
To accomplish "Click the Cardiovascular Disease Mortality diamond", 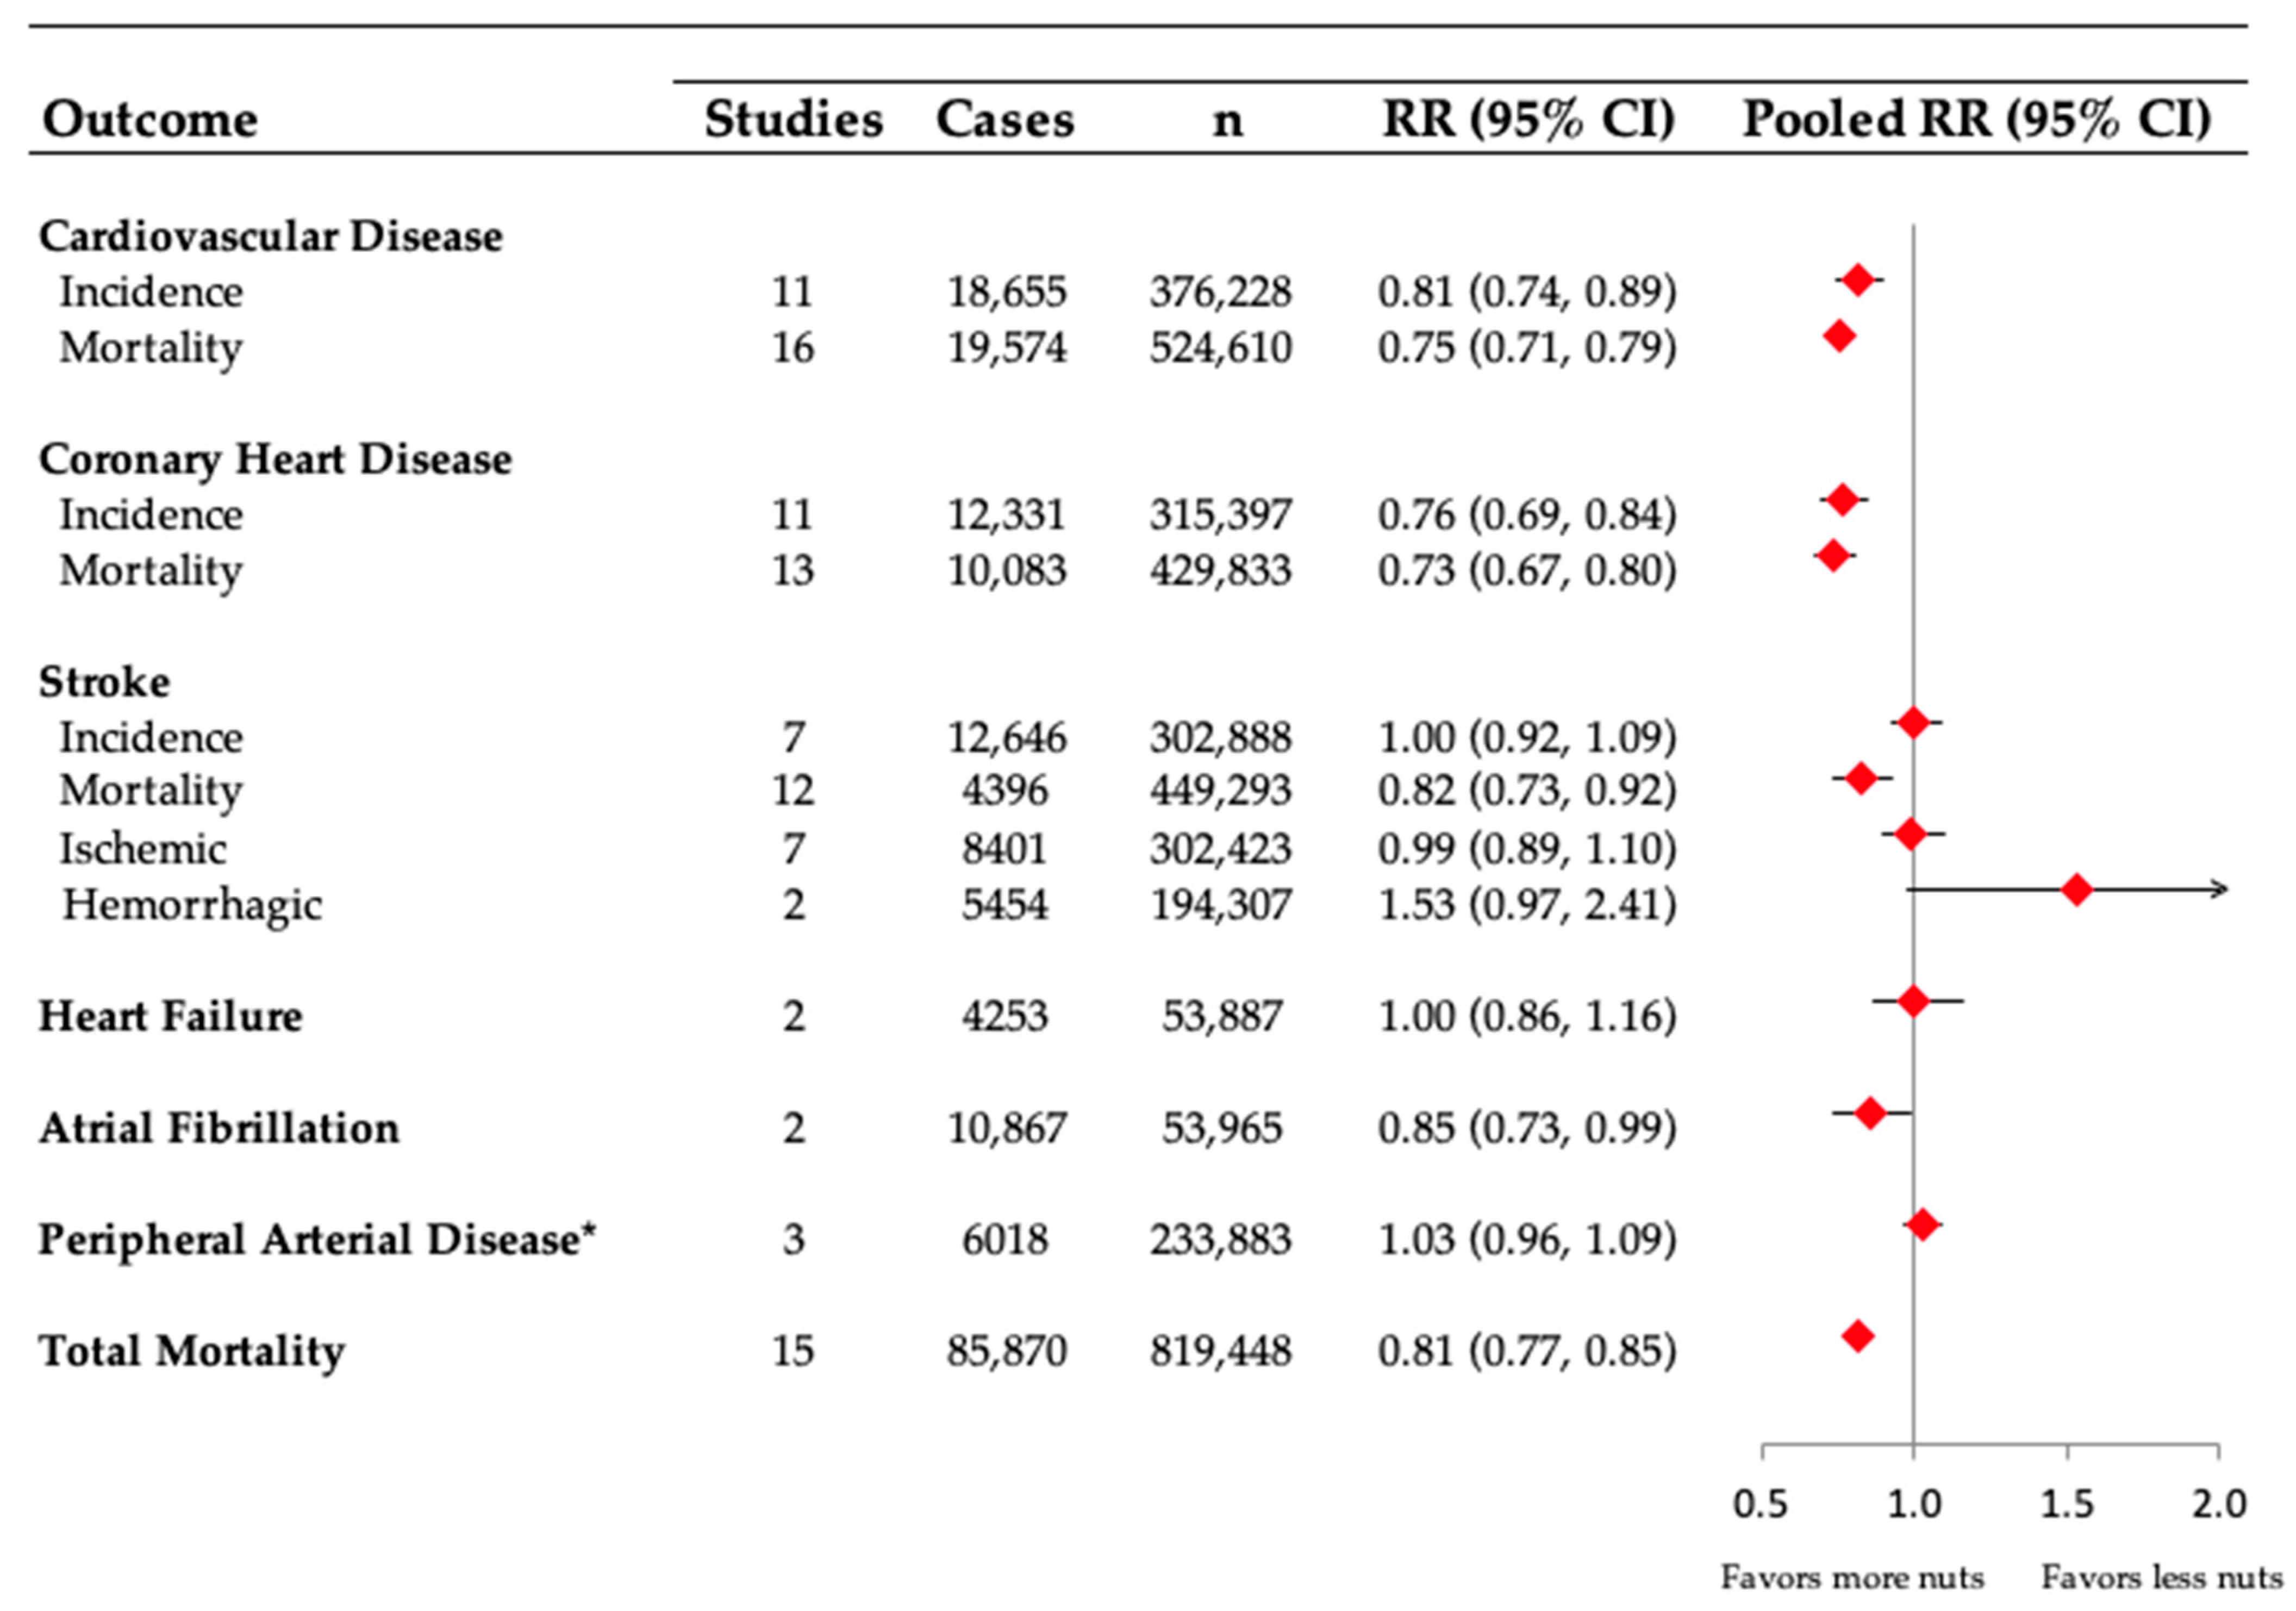I will [1839, 336].
